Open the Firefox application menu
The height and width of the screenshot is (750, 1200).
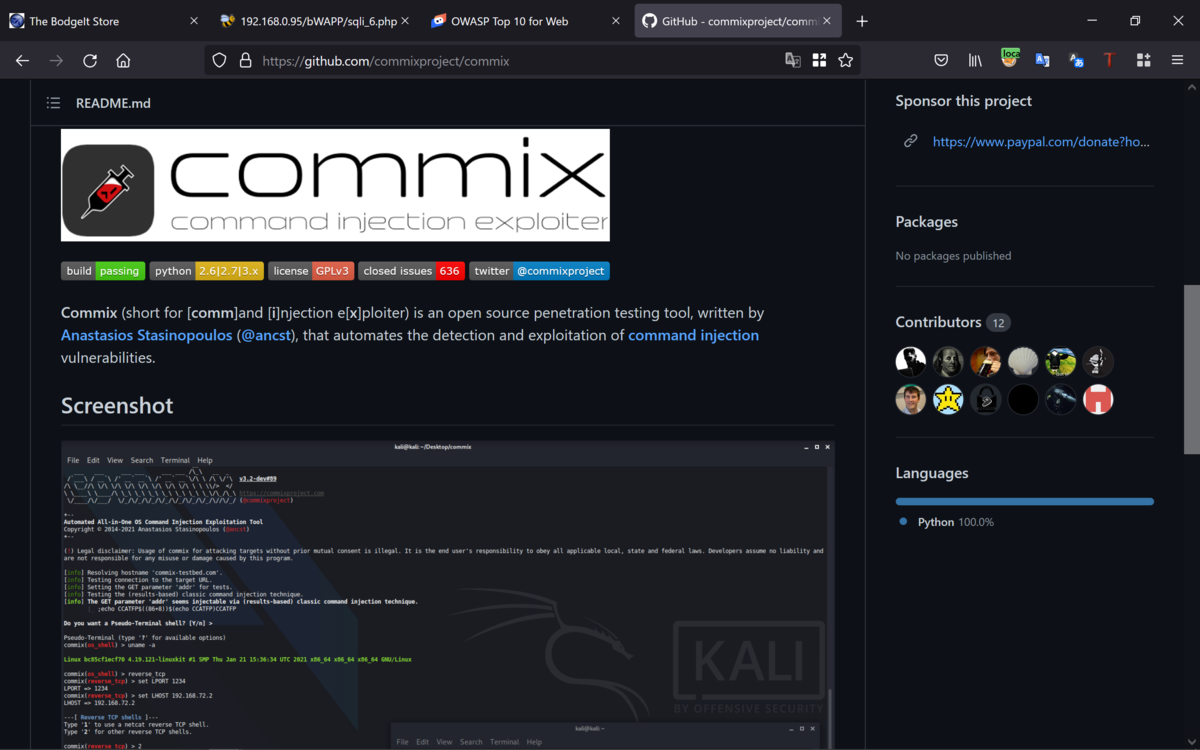click(x=1178, y=60)
